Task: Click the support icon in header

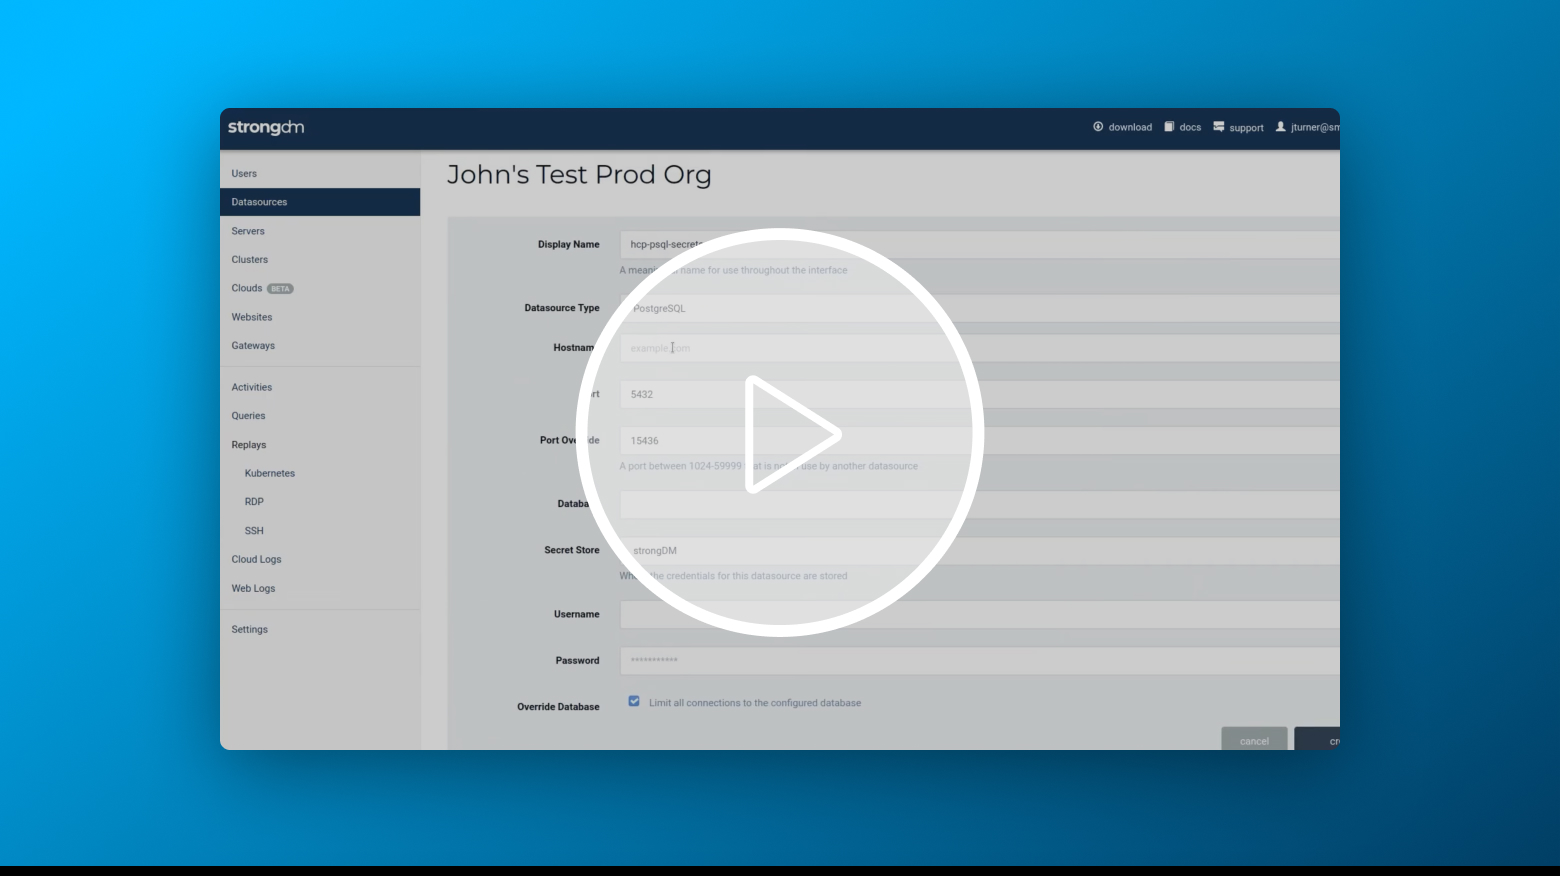Action: [1219, 127]
